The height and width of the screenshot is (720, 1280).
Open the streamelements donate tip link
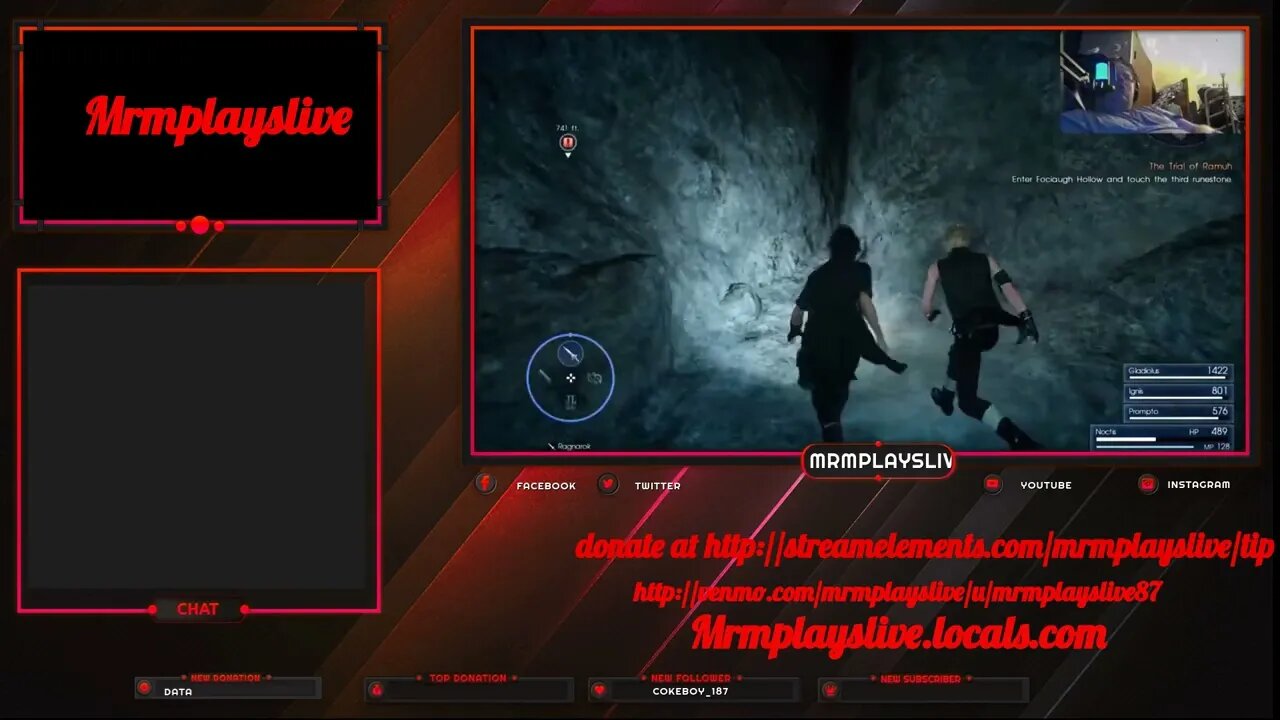925,547
